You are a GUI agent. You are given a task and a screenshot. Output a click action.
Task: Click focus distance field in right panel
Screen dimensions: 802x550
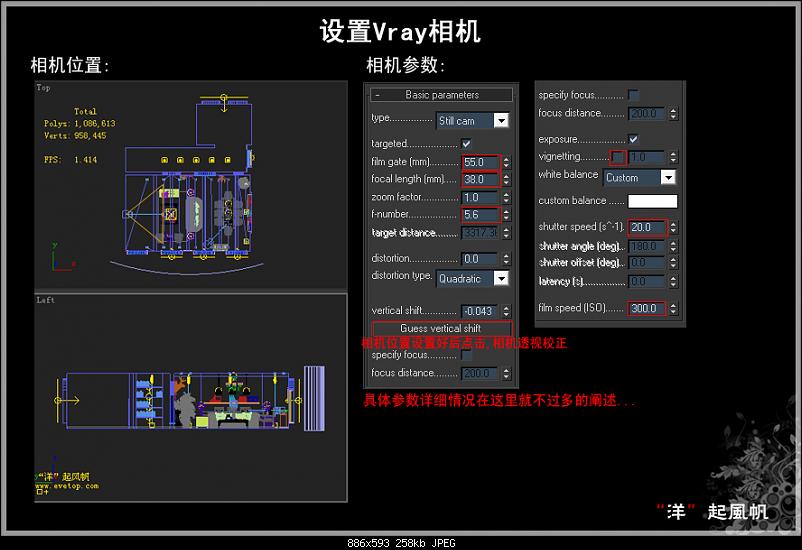[x=647, y=114]
